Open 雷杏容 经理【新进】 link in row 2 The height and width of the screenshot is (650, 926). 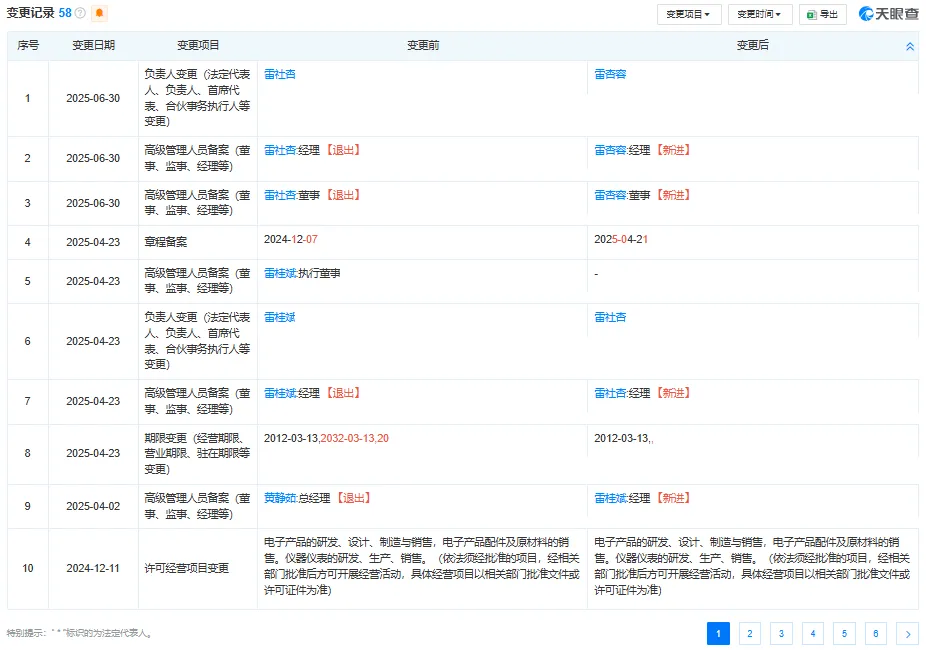[610, 150]
